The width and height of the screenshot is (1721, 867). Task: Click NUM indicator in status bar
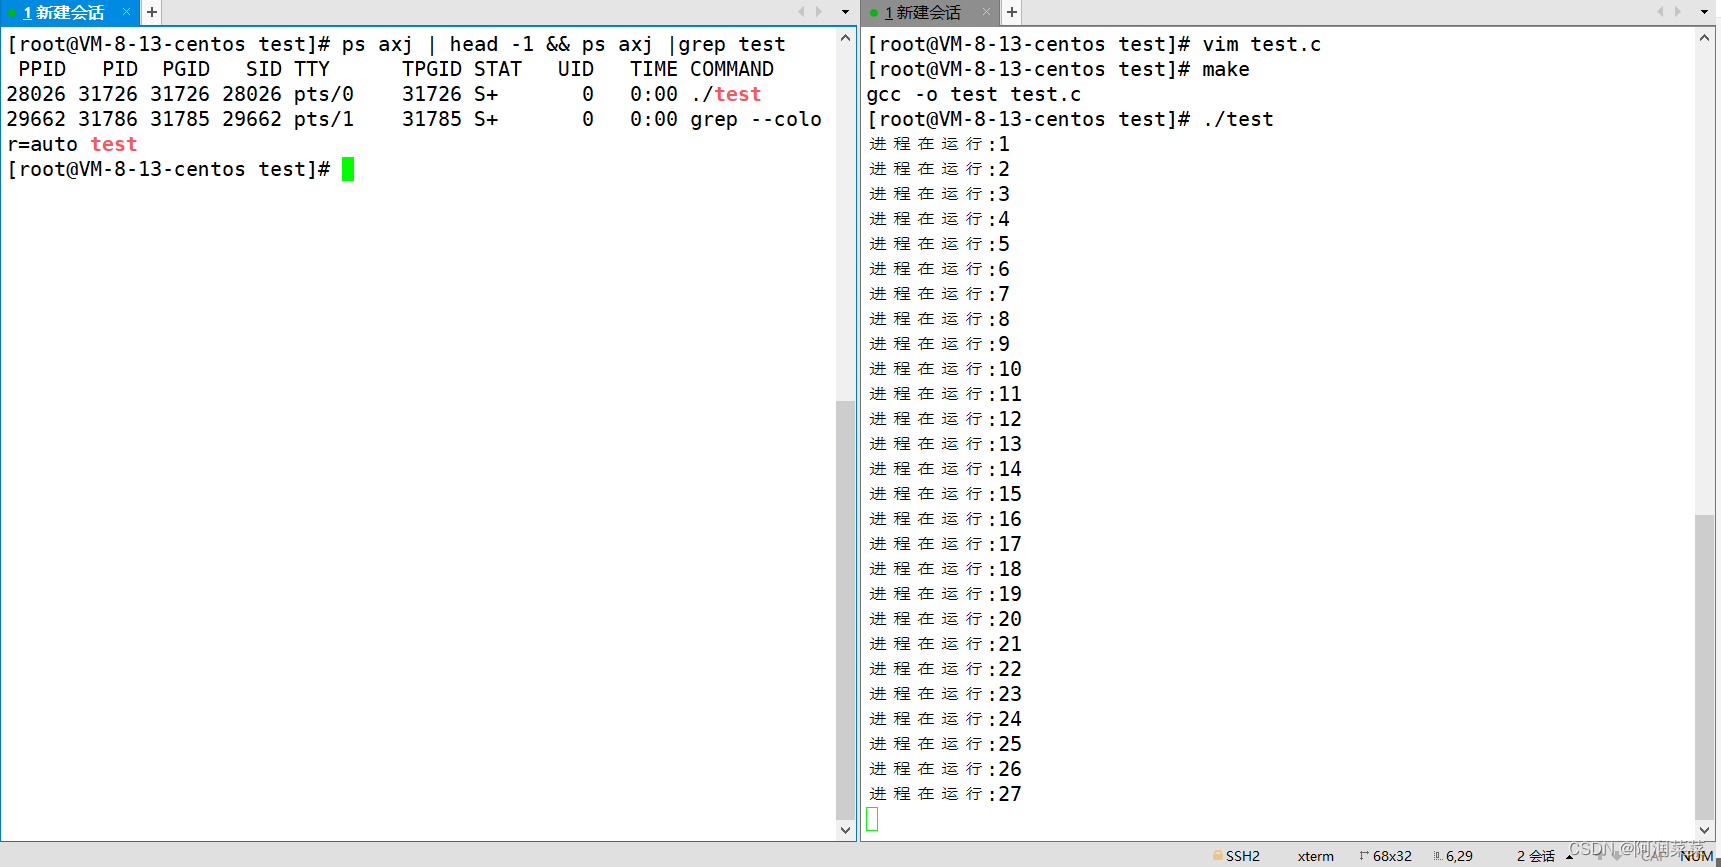point(1697,856)
